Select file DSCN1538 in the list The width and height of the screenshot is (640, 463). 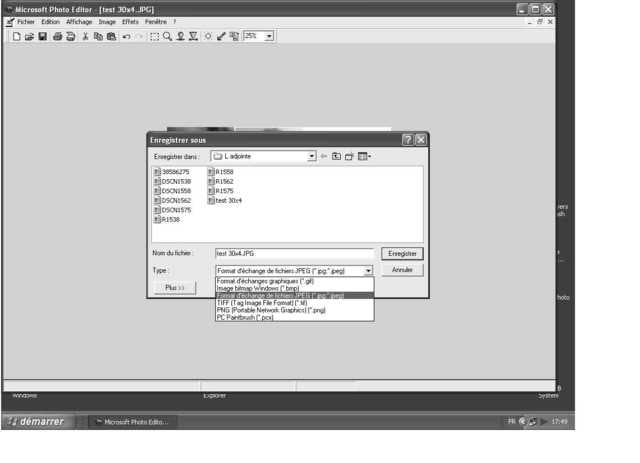coord(172,181)
